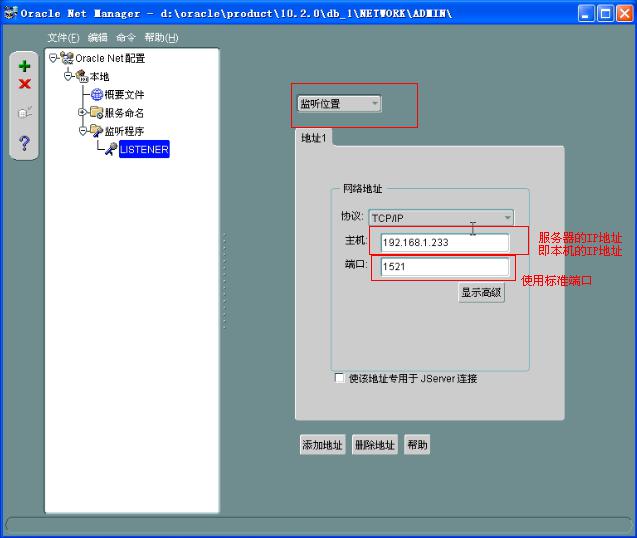Enable the JServer dedicated address checkbox
The height and width of the screenshot is (538, 637).
tap(339, 378)
